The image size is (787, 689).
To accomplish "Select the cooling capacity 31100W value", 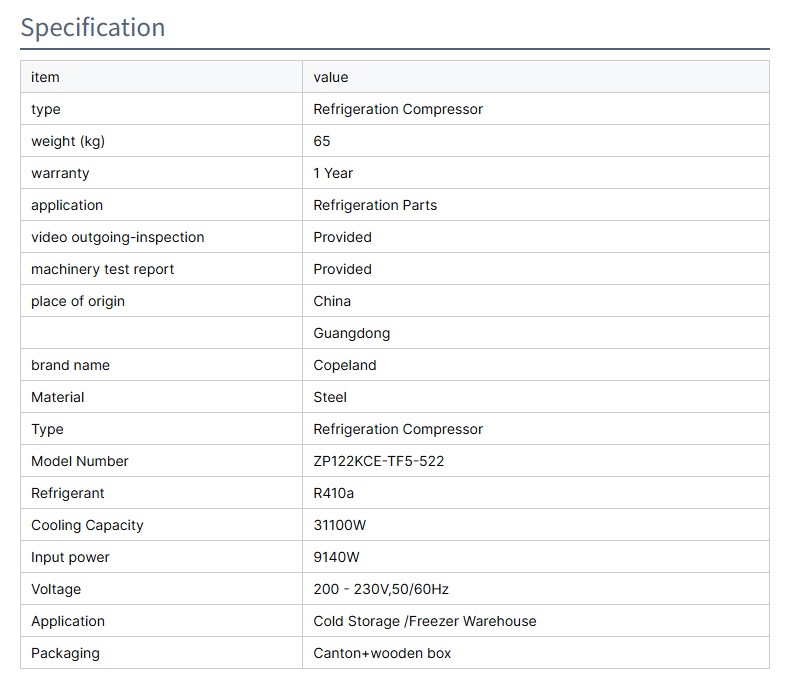I will [340, 525].
